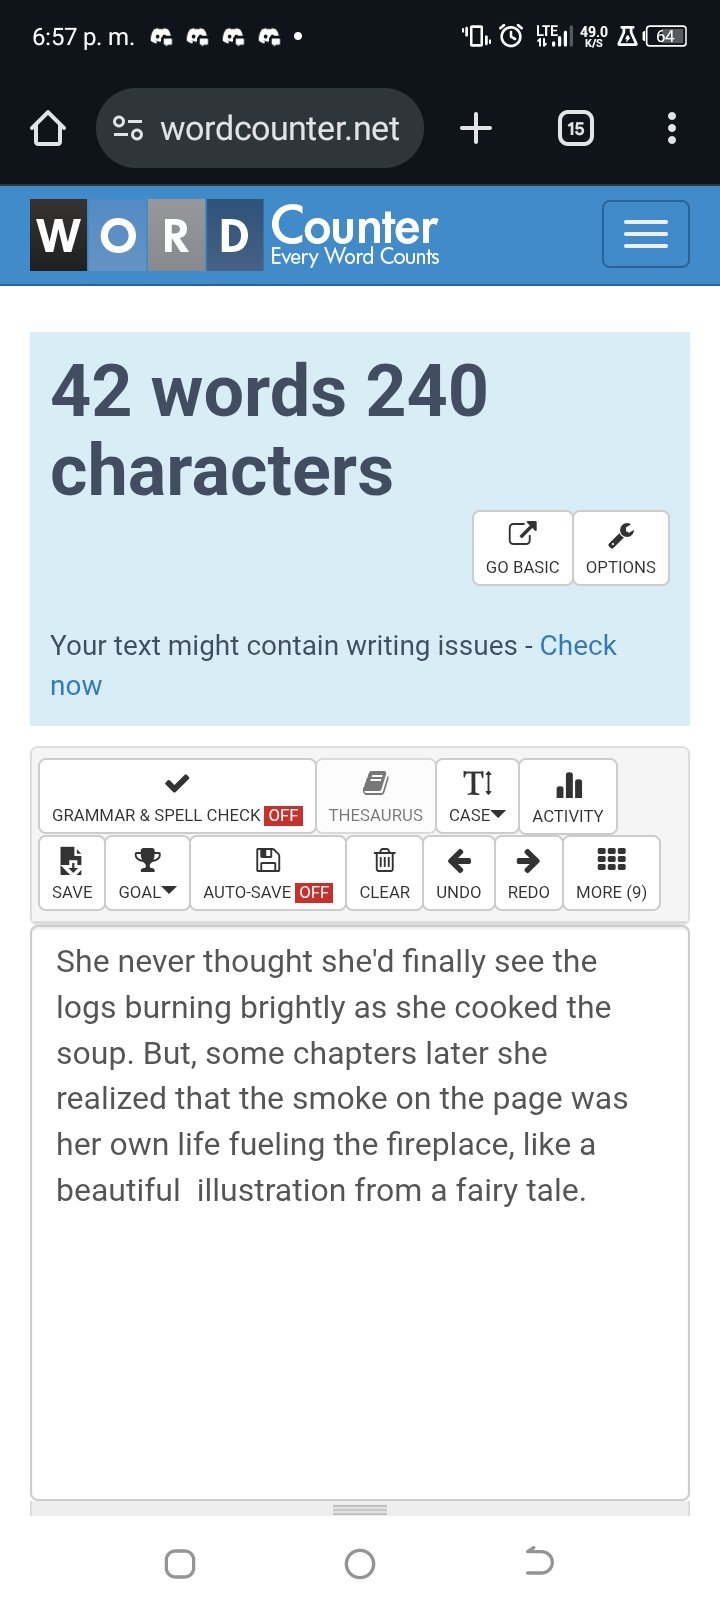Open the Activity bar chart icon
The height and width of the screenshot is (1612, 720).
tap(568, 797)
